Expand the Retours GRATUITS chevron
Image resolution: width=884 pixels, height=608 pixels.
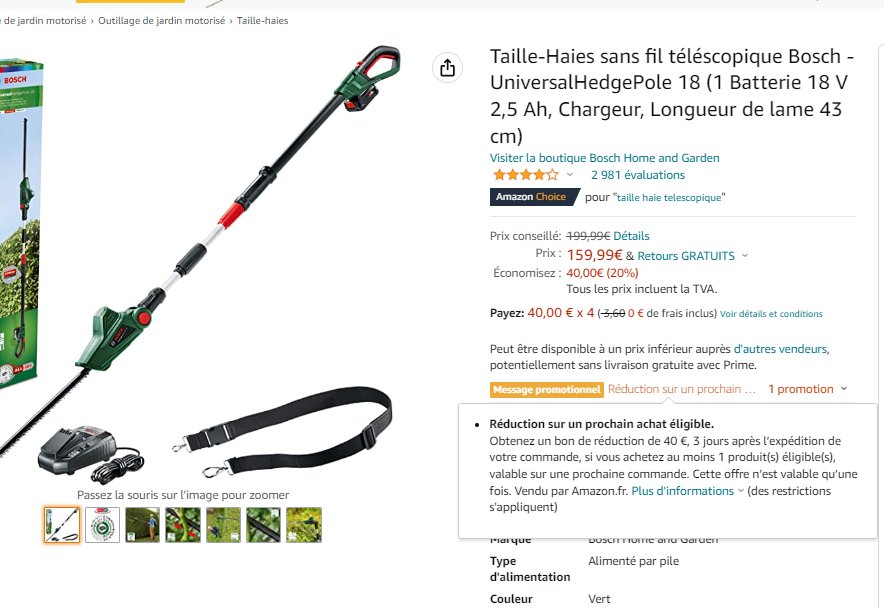tap(745, 255)
